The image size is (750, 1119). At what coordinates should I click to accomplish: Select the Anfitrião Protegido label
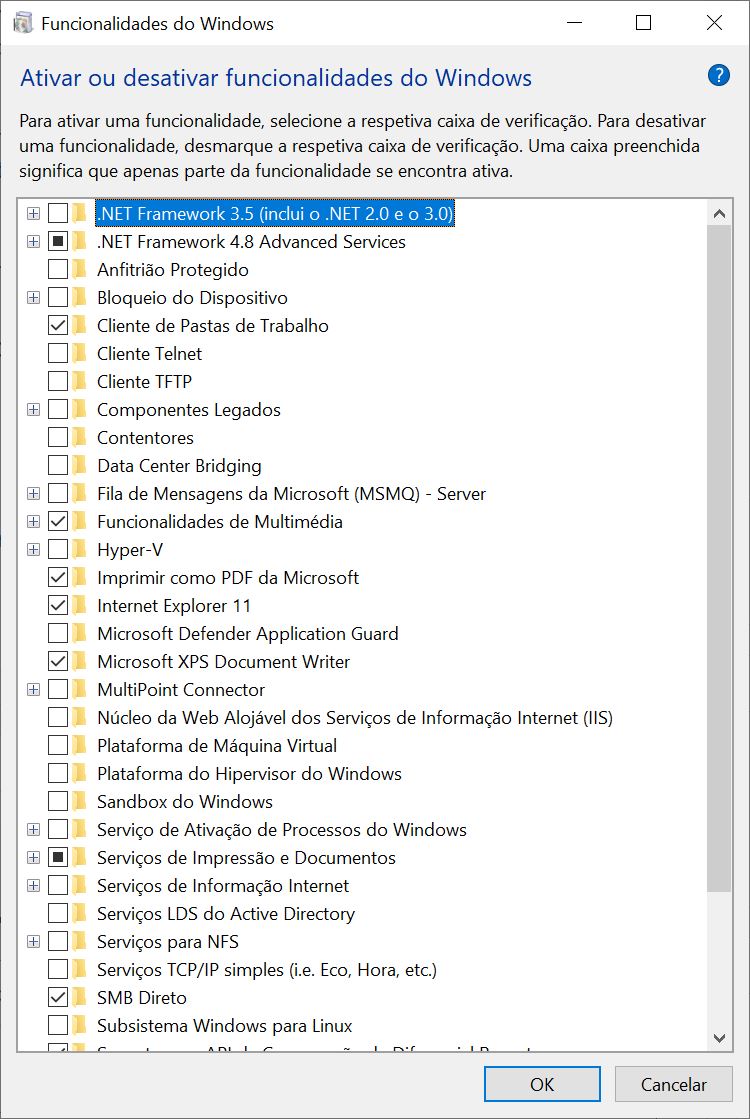tap(173, 270)
